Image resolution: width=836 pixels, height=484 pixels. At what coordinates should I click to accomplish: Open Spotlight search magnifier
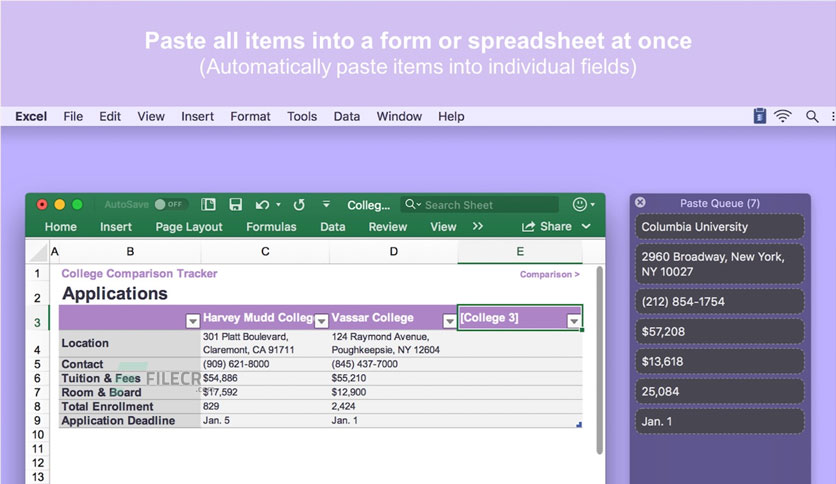click(x=812, y=116)
